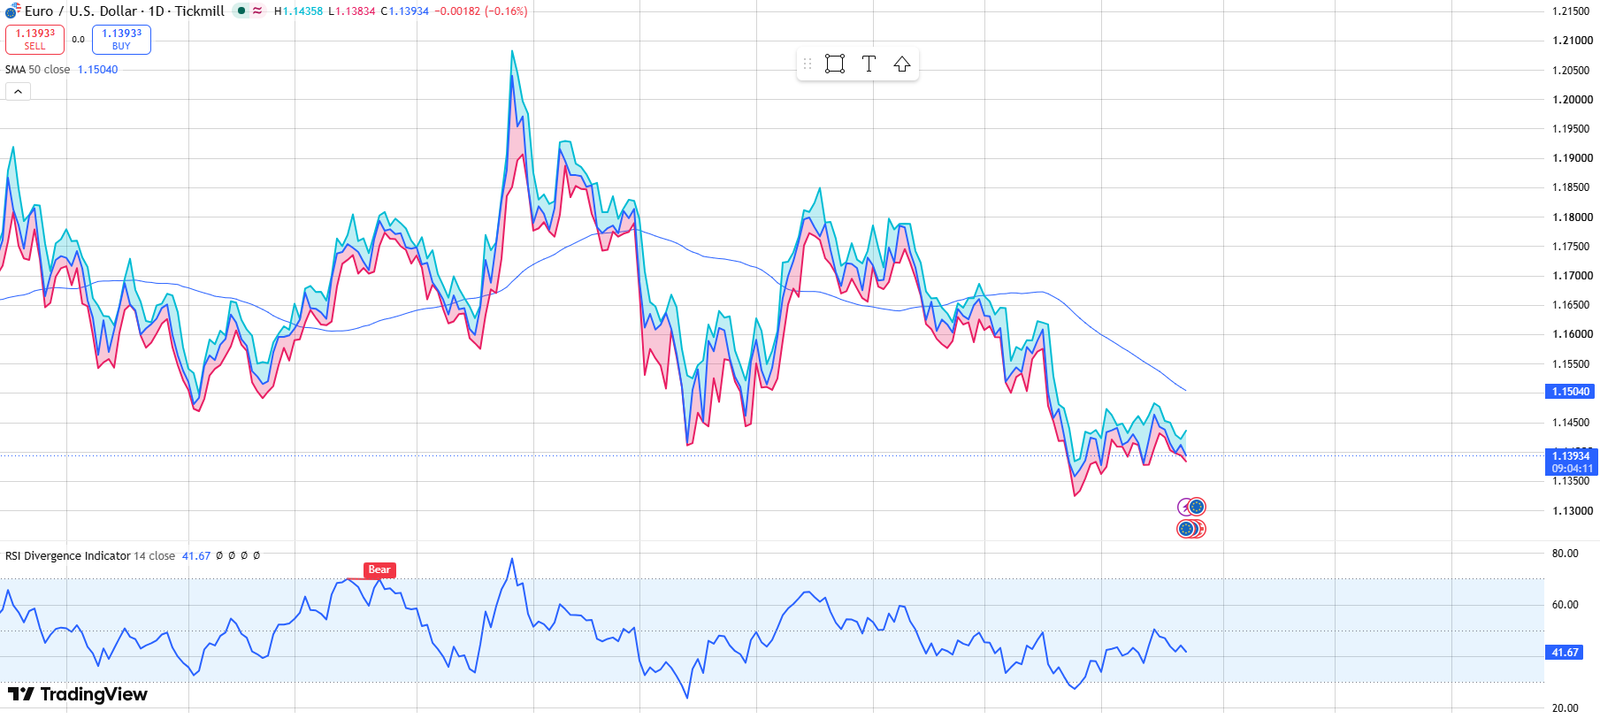Screen dimensions: 1600x718
Task: Click the blue 41.67 label on the RSI axis
Action: point(1564,652)
